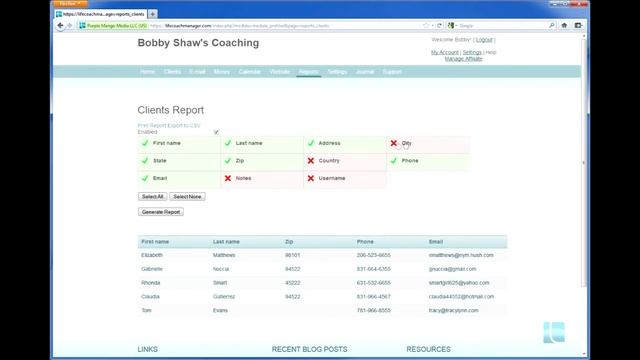The width and height of the screenshot is (640, 360).
Task: Open the Calendar nav item
Action: 249,72
